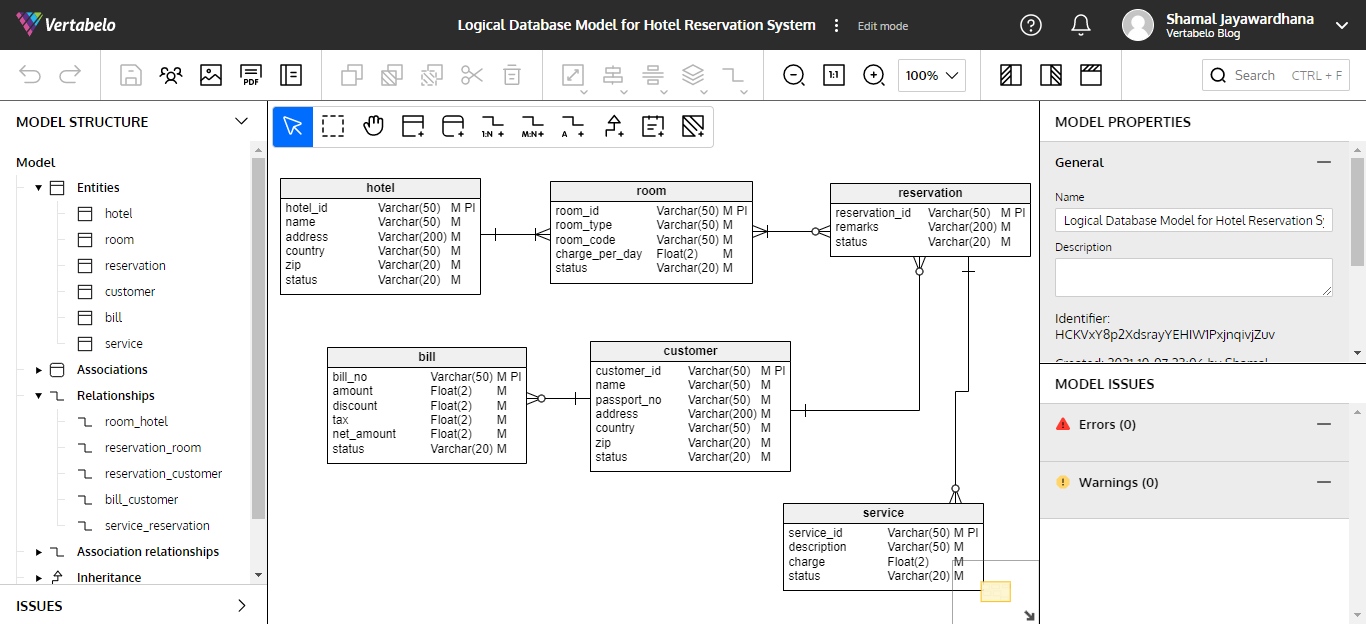Choose the M:N relationship tool

[533, 126]
